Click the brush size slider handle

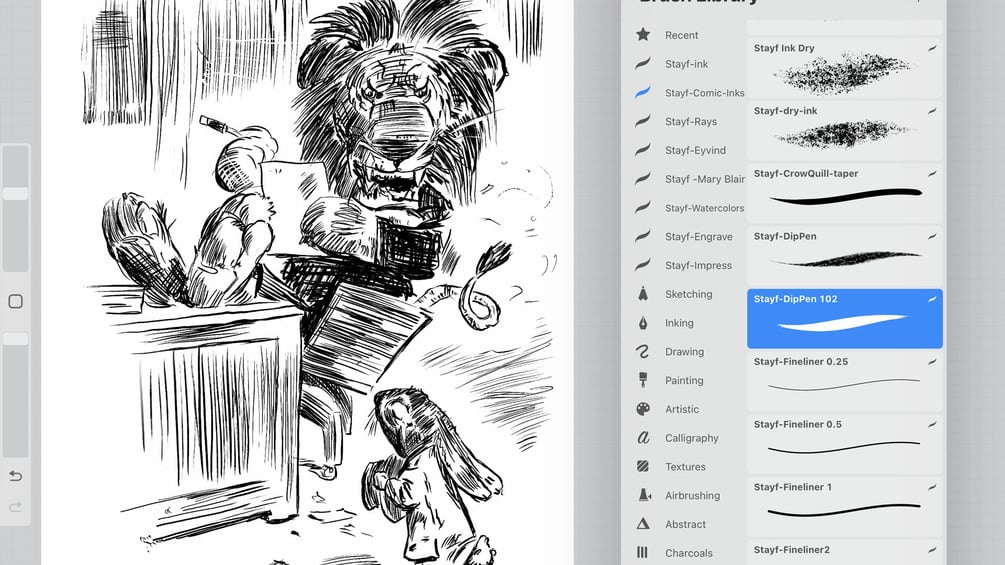click(x=15, y=193)
